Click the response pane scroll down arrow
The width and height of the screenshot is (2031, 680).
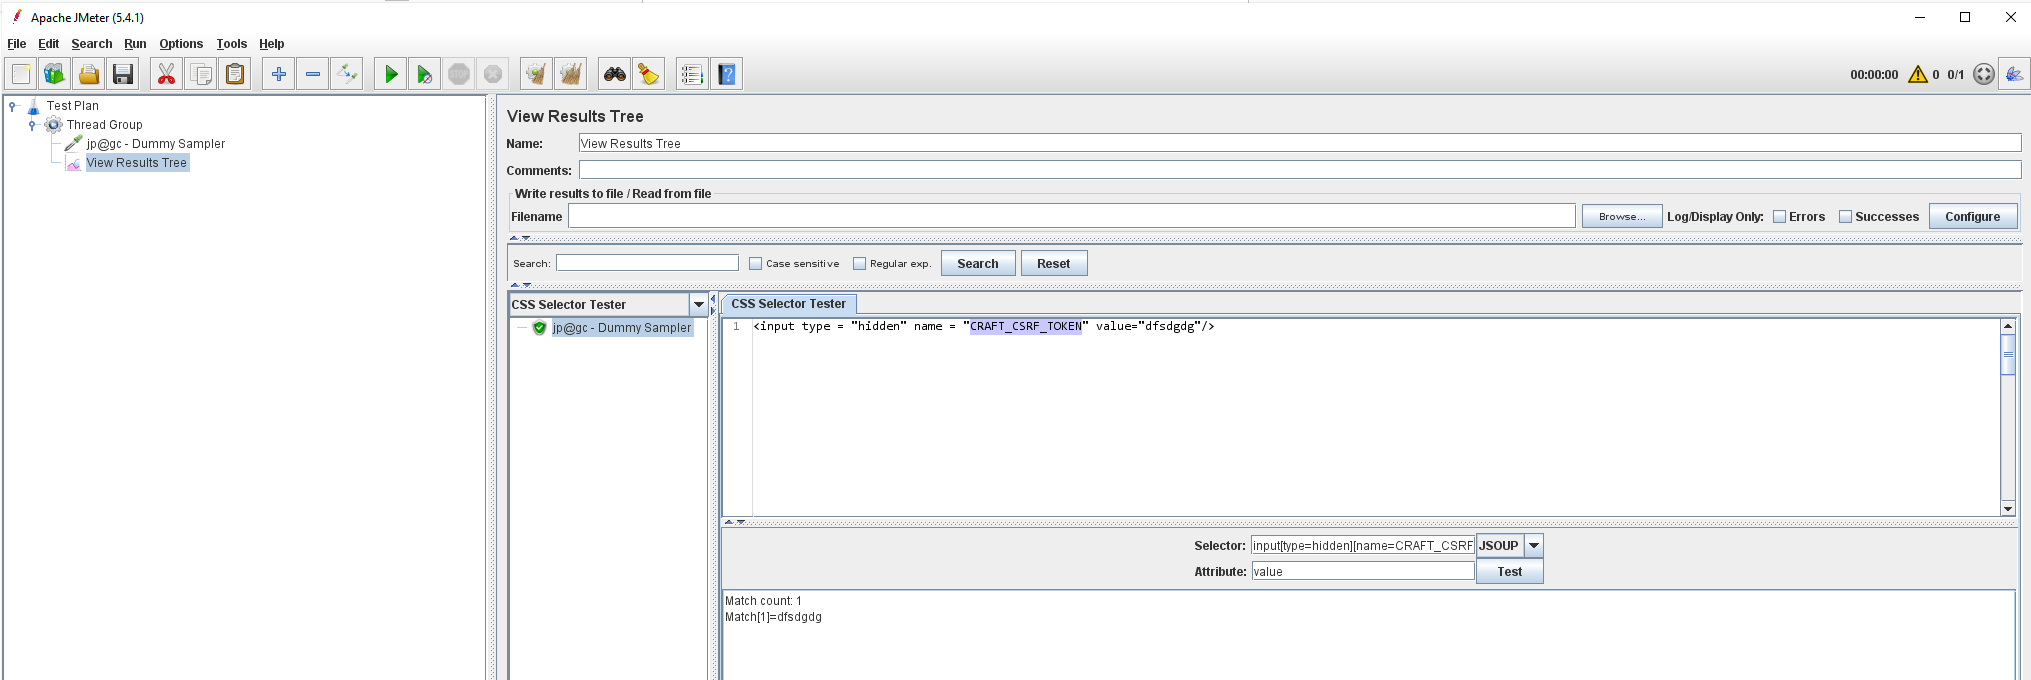tap(2007, 509)
